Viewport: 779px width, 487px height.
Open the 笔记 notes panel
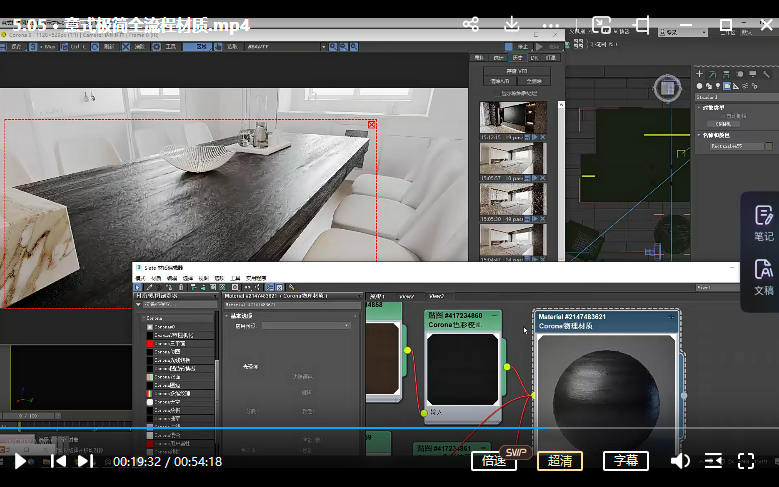point(763,222)
